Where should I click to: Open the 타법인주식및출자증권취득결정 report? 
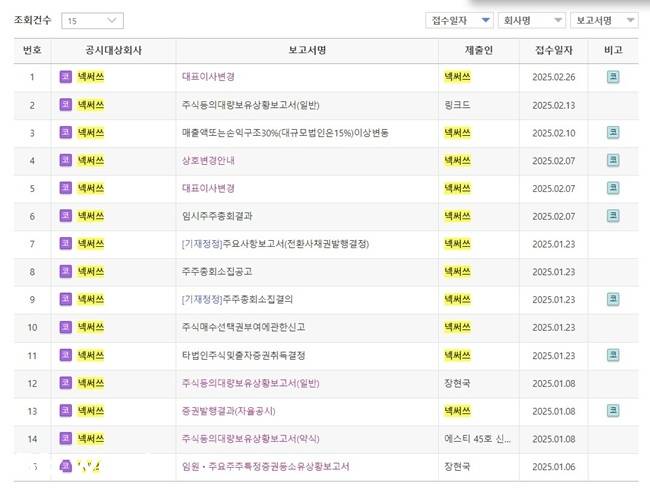click(243, 355)
